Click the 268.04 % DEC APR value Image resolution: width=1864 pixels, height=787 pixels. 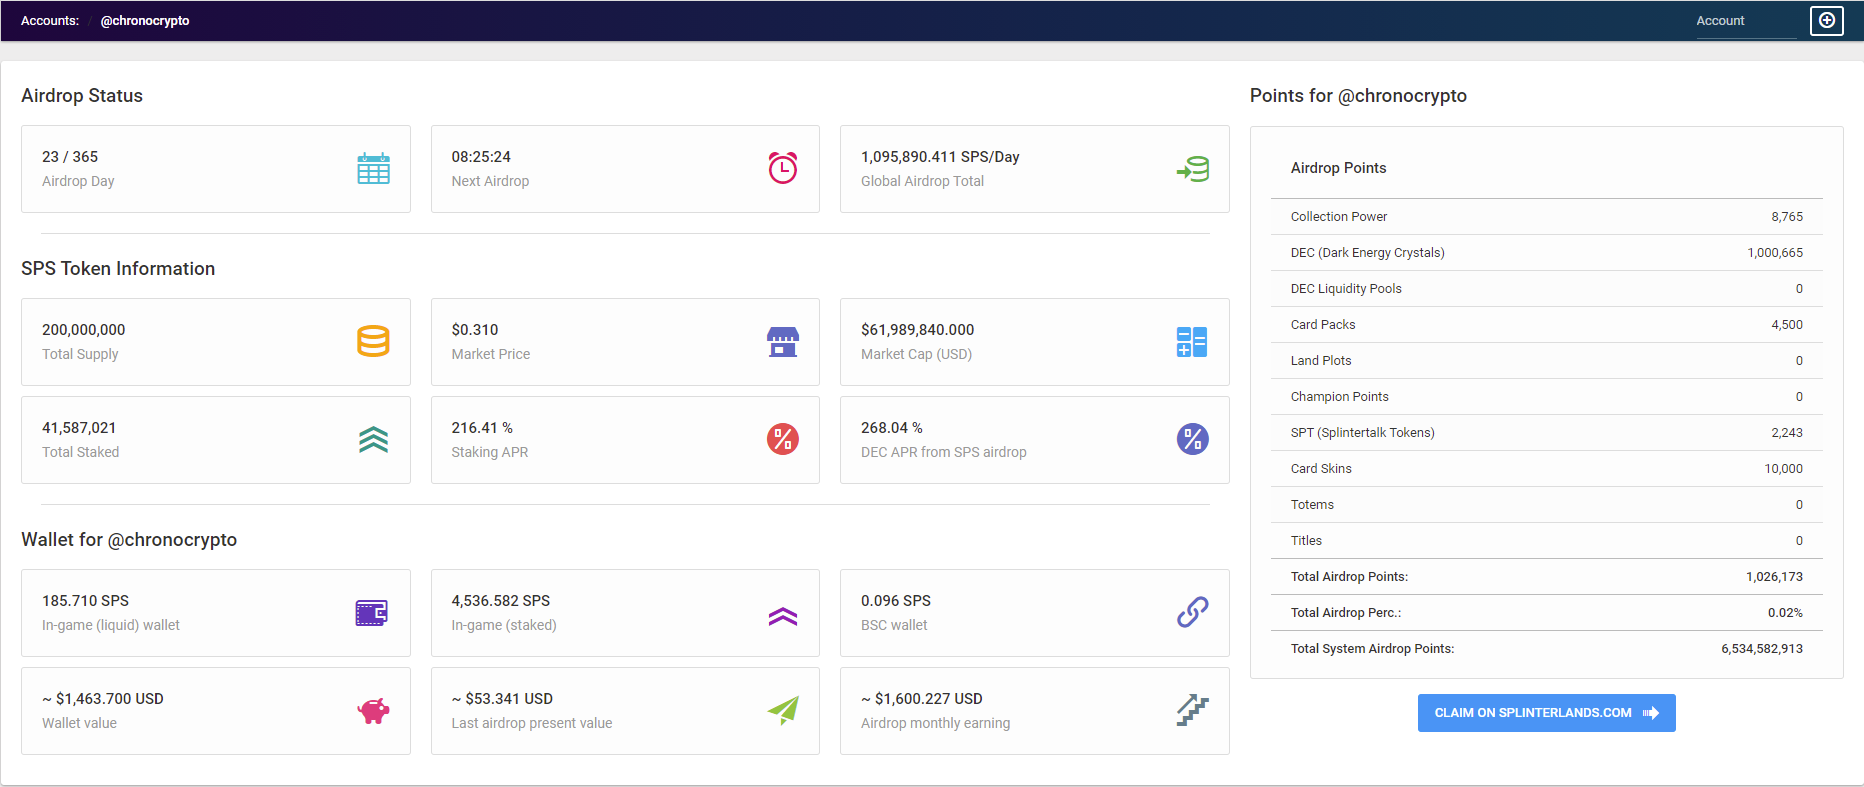[x=892, y=428]
